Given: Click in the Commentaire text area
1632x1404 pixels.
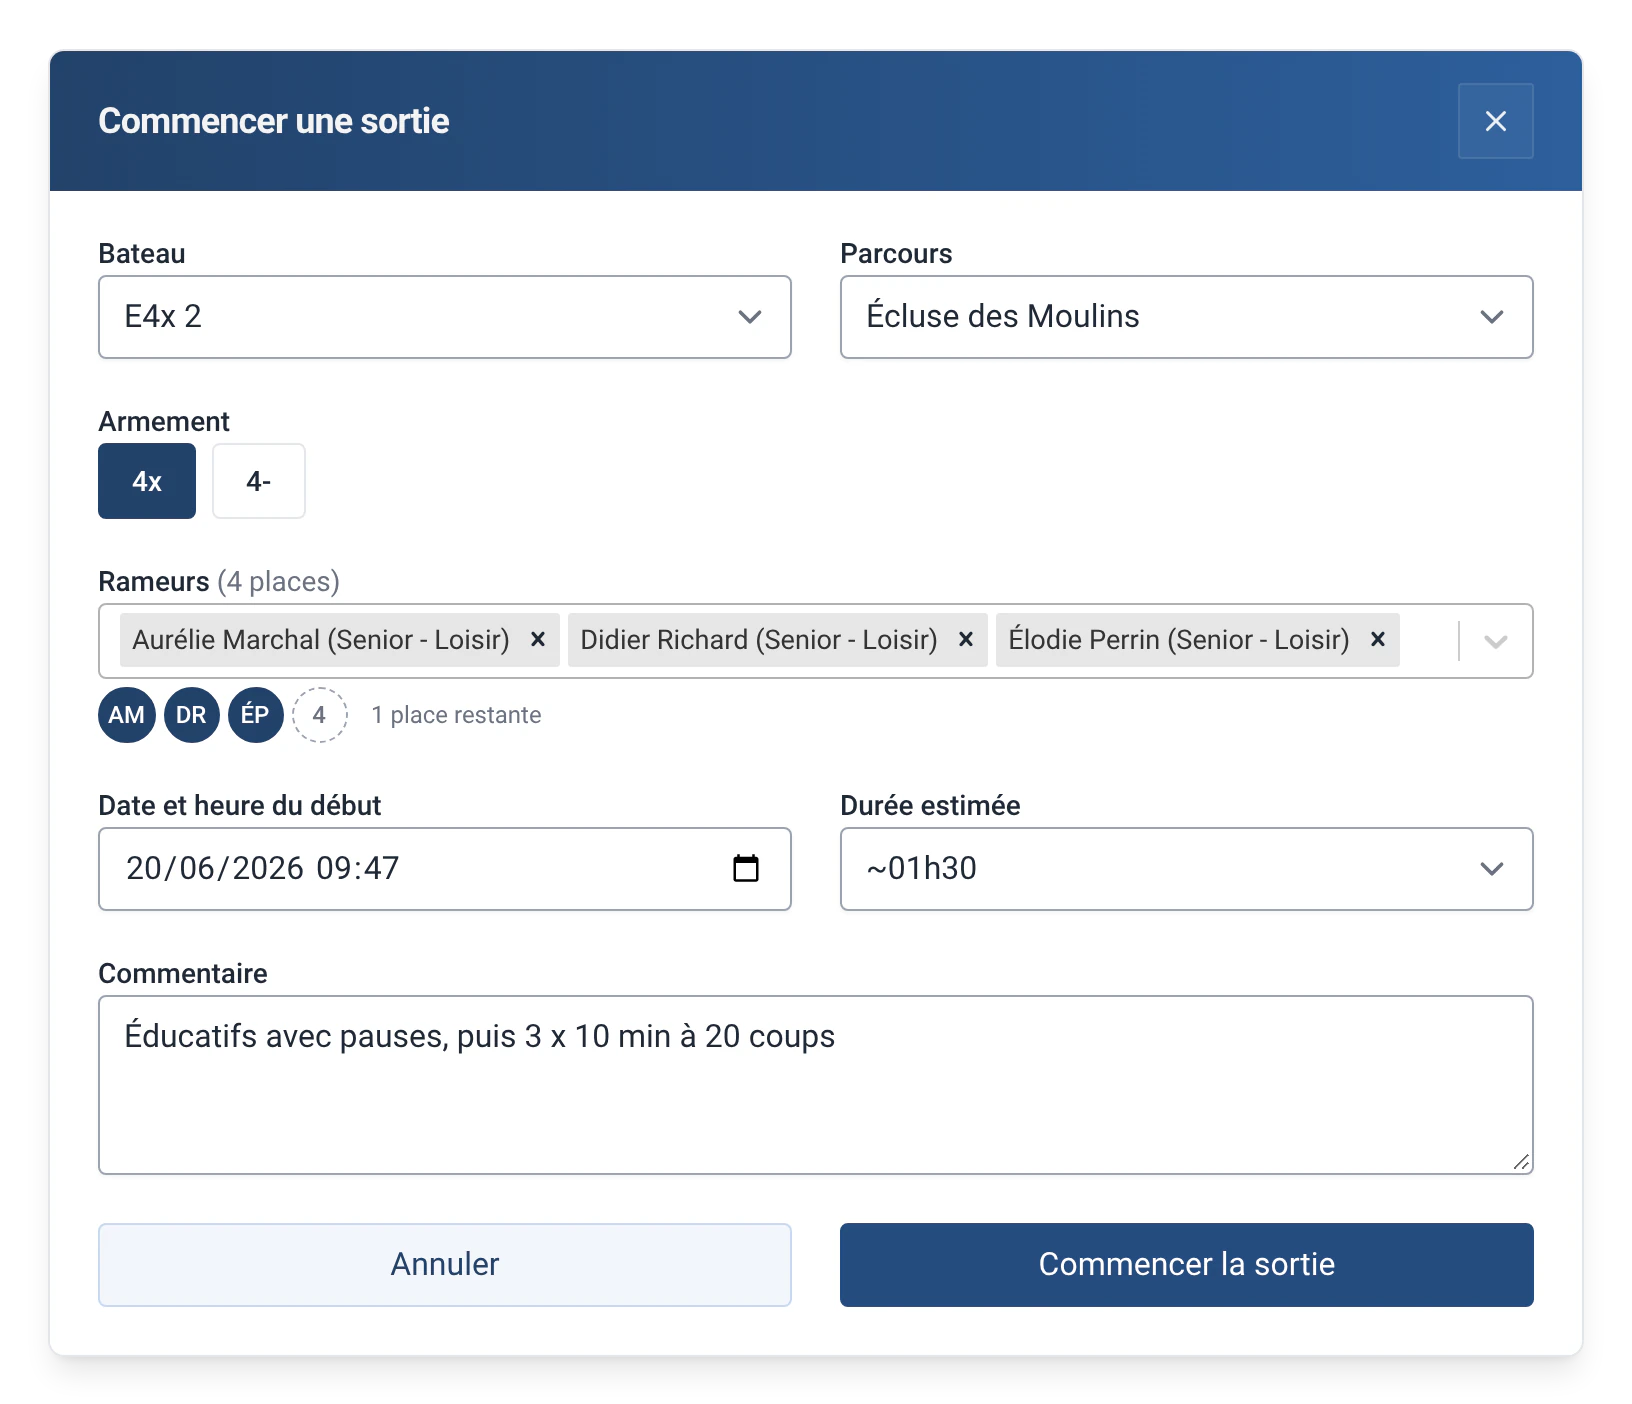Looking at the screenshot, I should point(816,1085).
